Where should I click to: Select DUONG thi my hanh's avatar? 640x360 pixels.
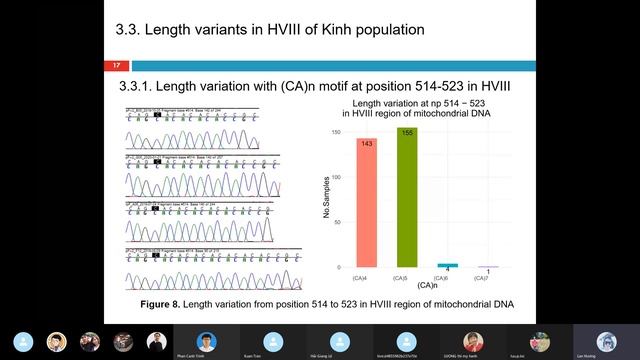473,342
